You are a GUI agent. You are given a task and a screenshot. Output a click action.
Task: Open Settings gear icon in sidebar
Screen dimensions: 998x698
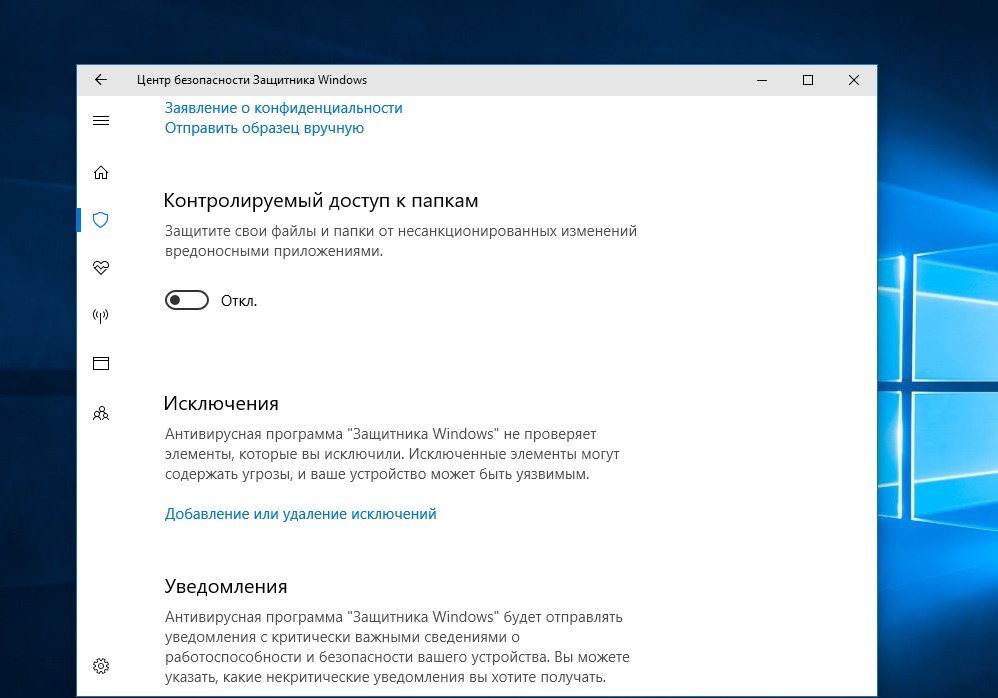(101, 666)
